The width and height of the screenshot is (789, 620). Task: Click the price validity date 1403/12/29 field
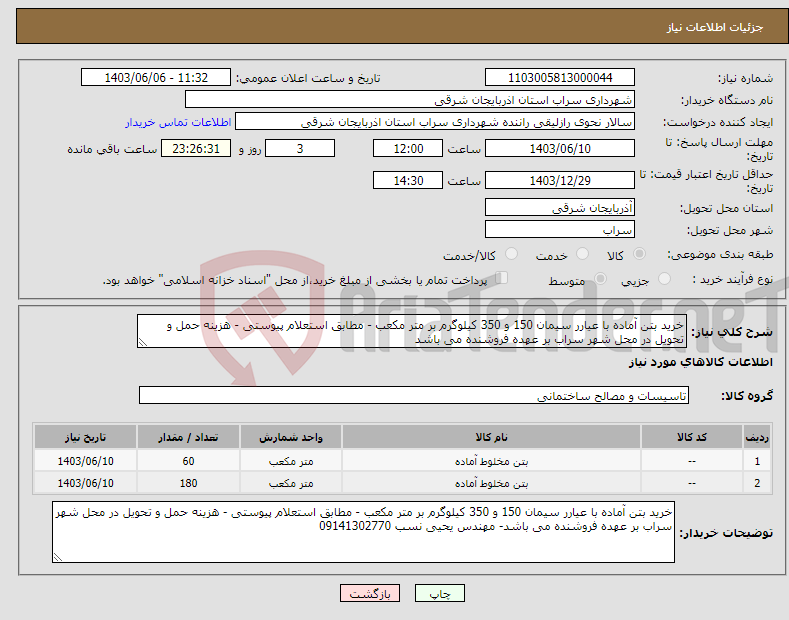coord(560,180)
